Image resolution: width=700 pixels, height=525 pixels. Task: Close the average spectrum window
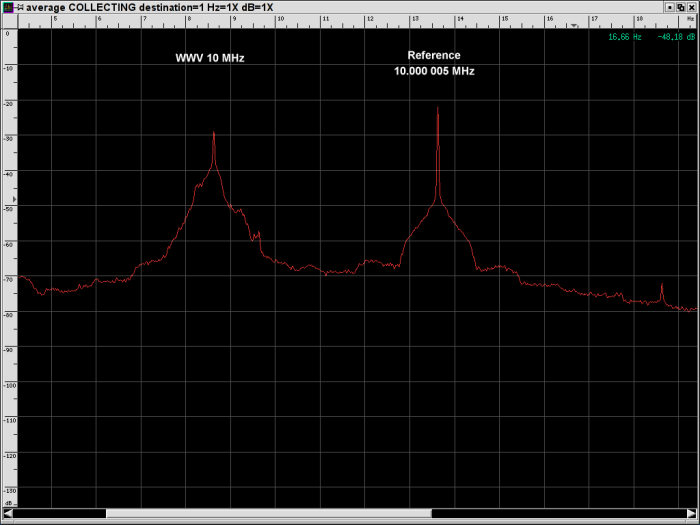pos(691,7)
